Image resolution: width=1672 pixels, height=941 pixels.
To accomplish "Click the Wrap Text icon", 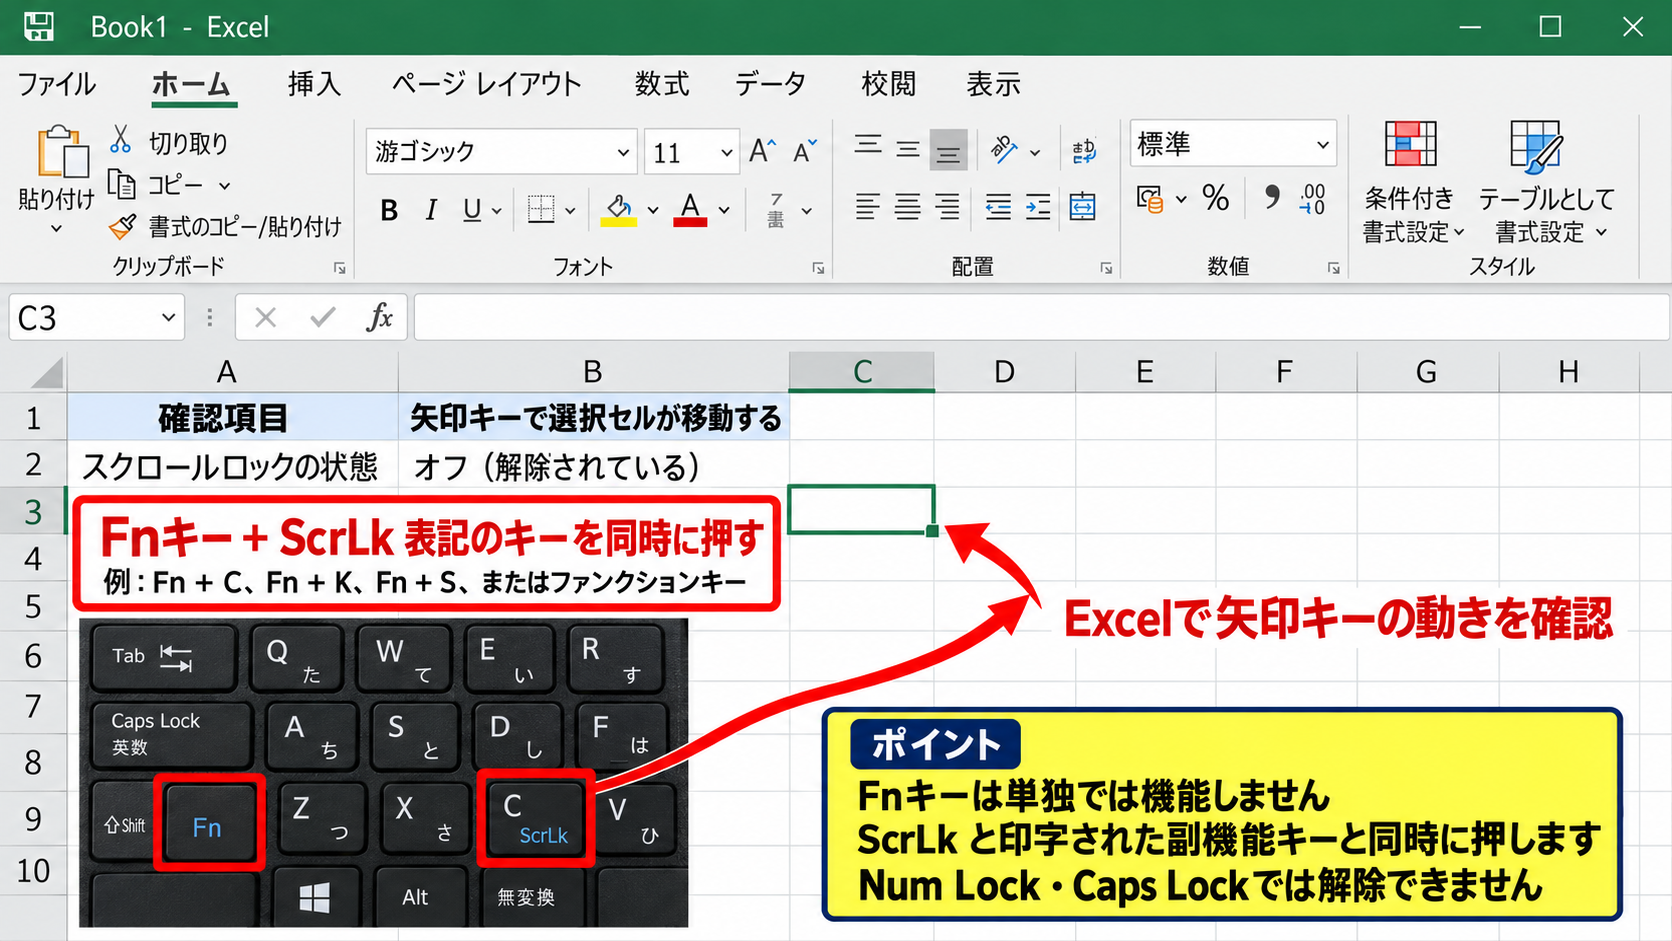I will (1084, 151).
